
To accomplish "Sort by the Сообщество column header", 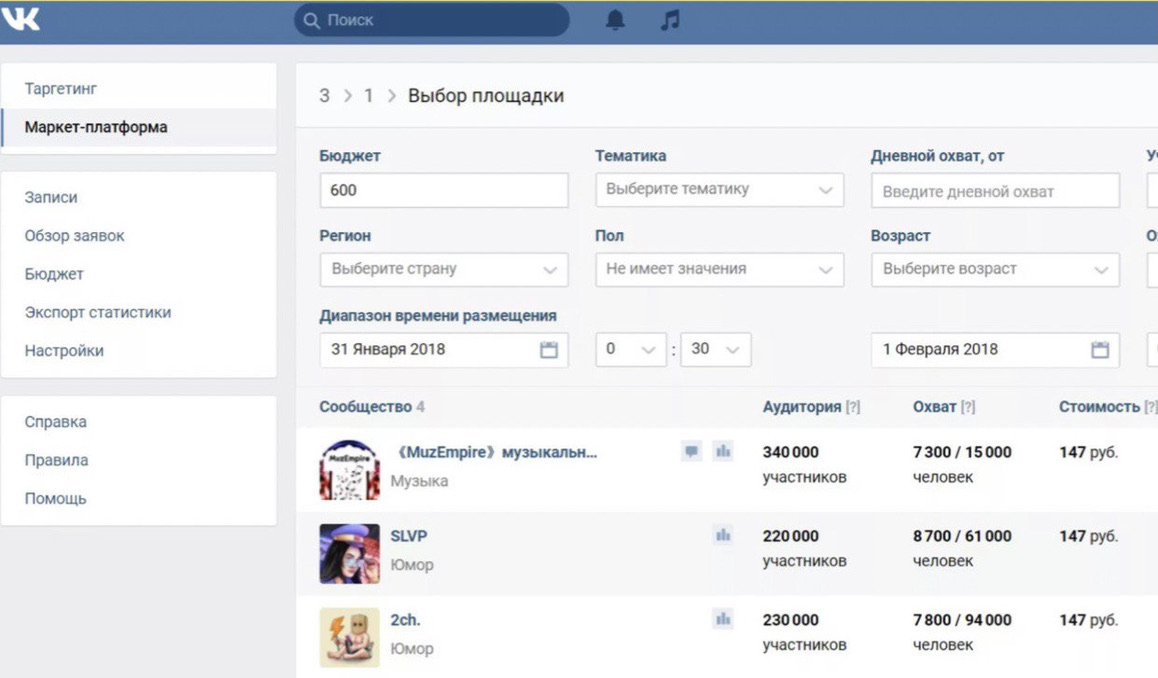I will tap(366, 407).
